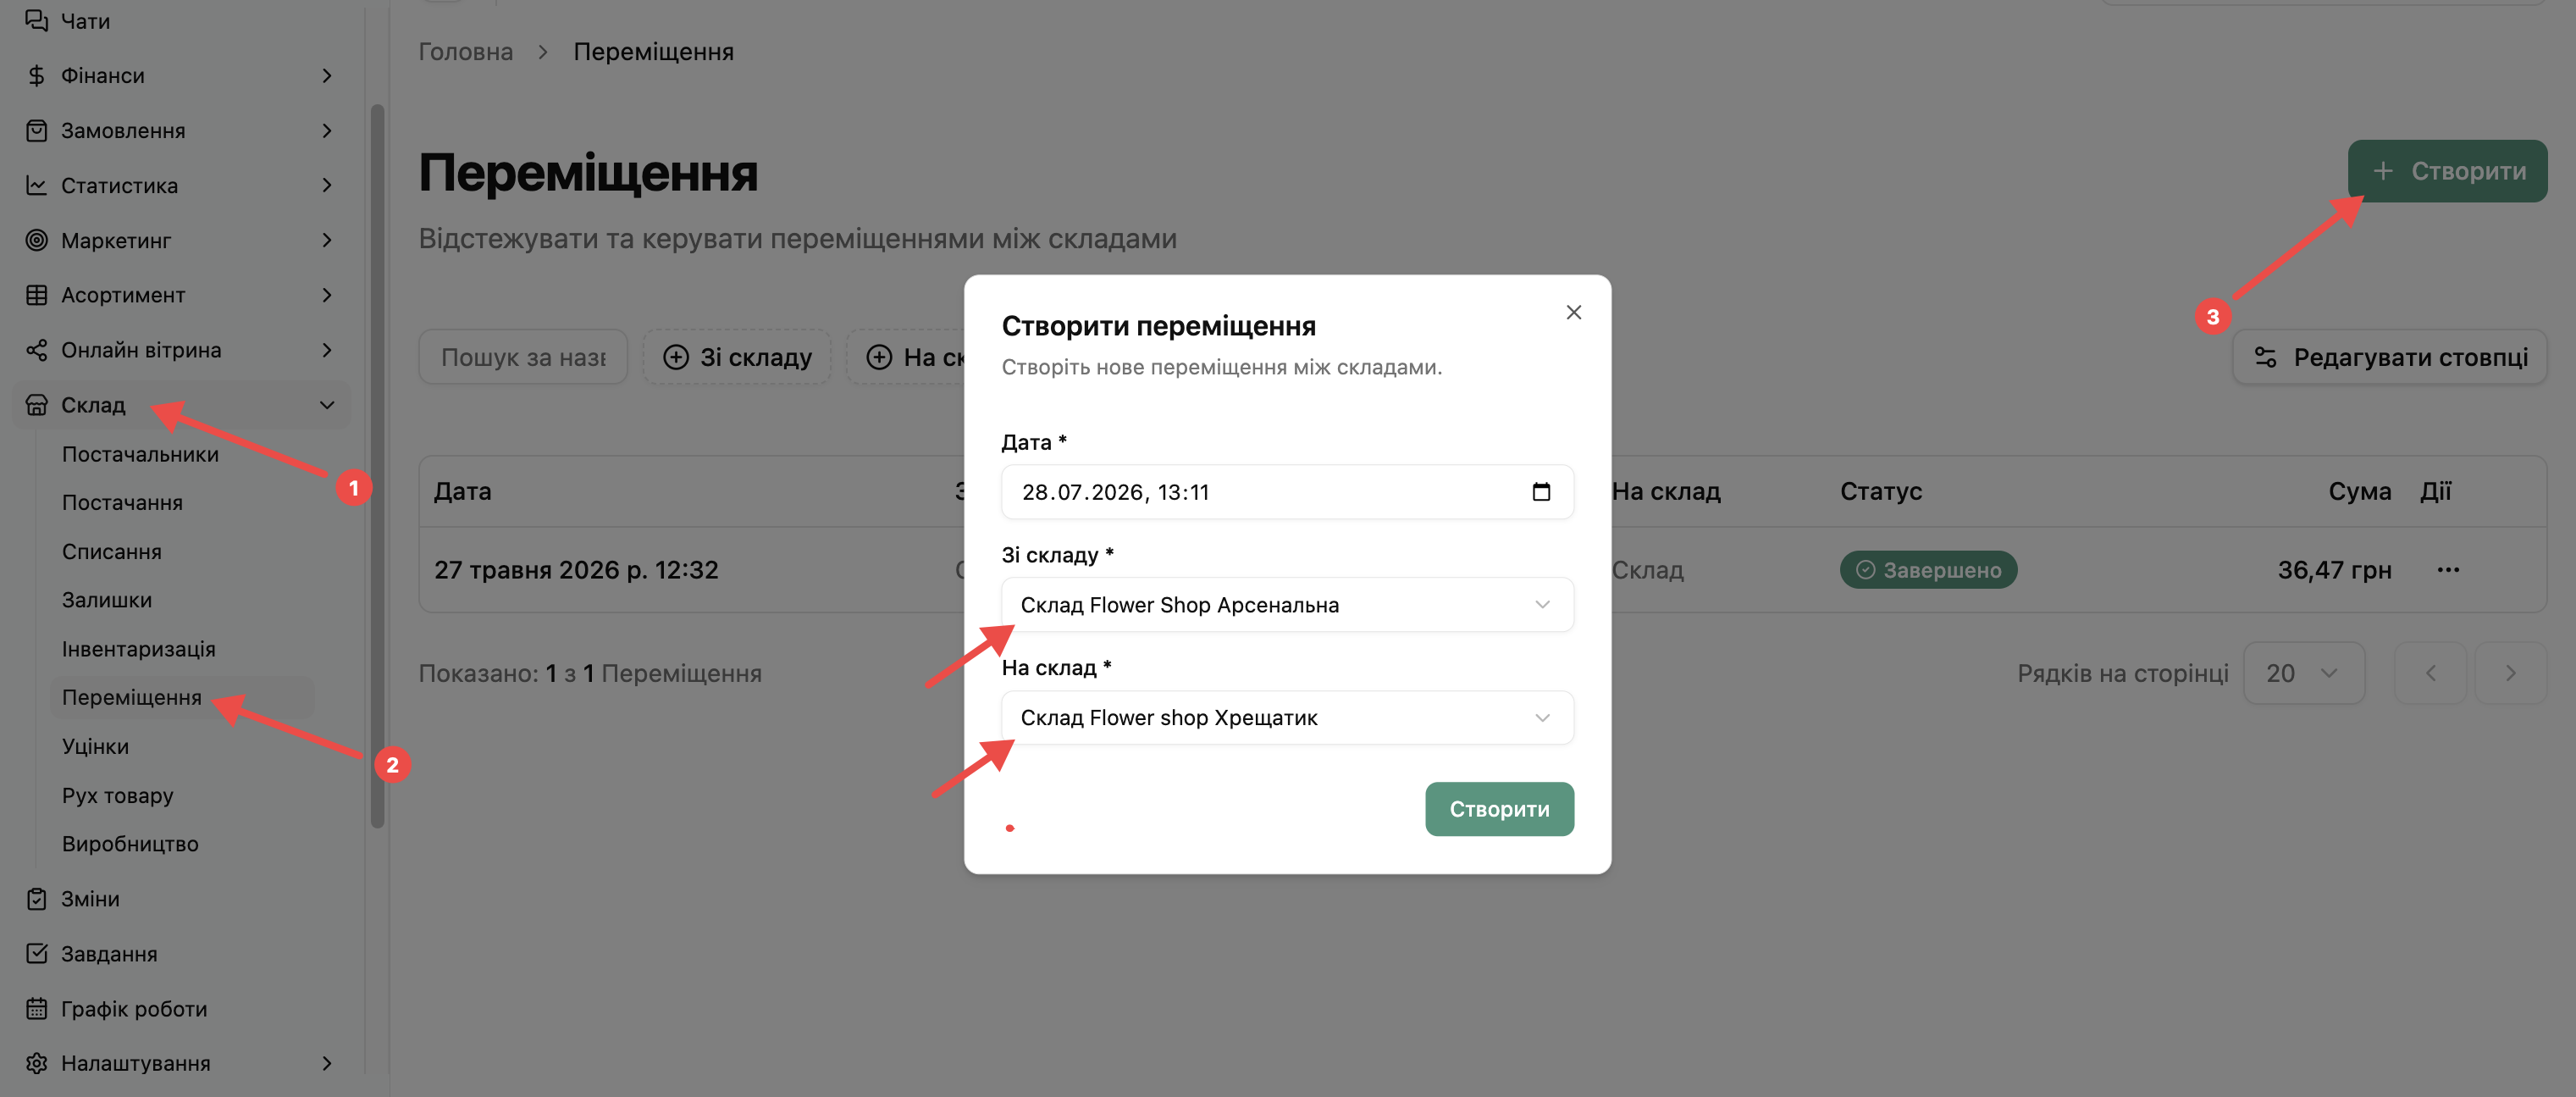The image size is (2576, 1097).
Task: Close the Створити переміщення dialog
Action: pyautogui.click(x=1573, y=313)
